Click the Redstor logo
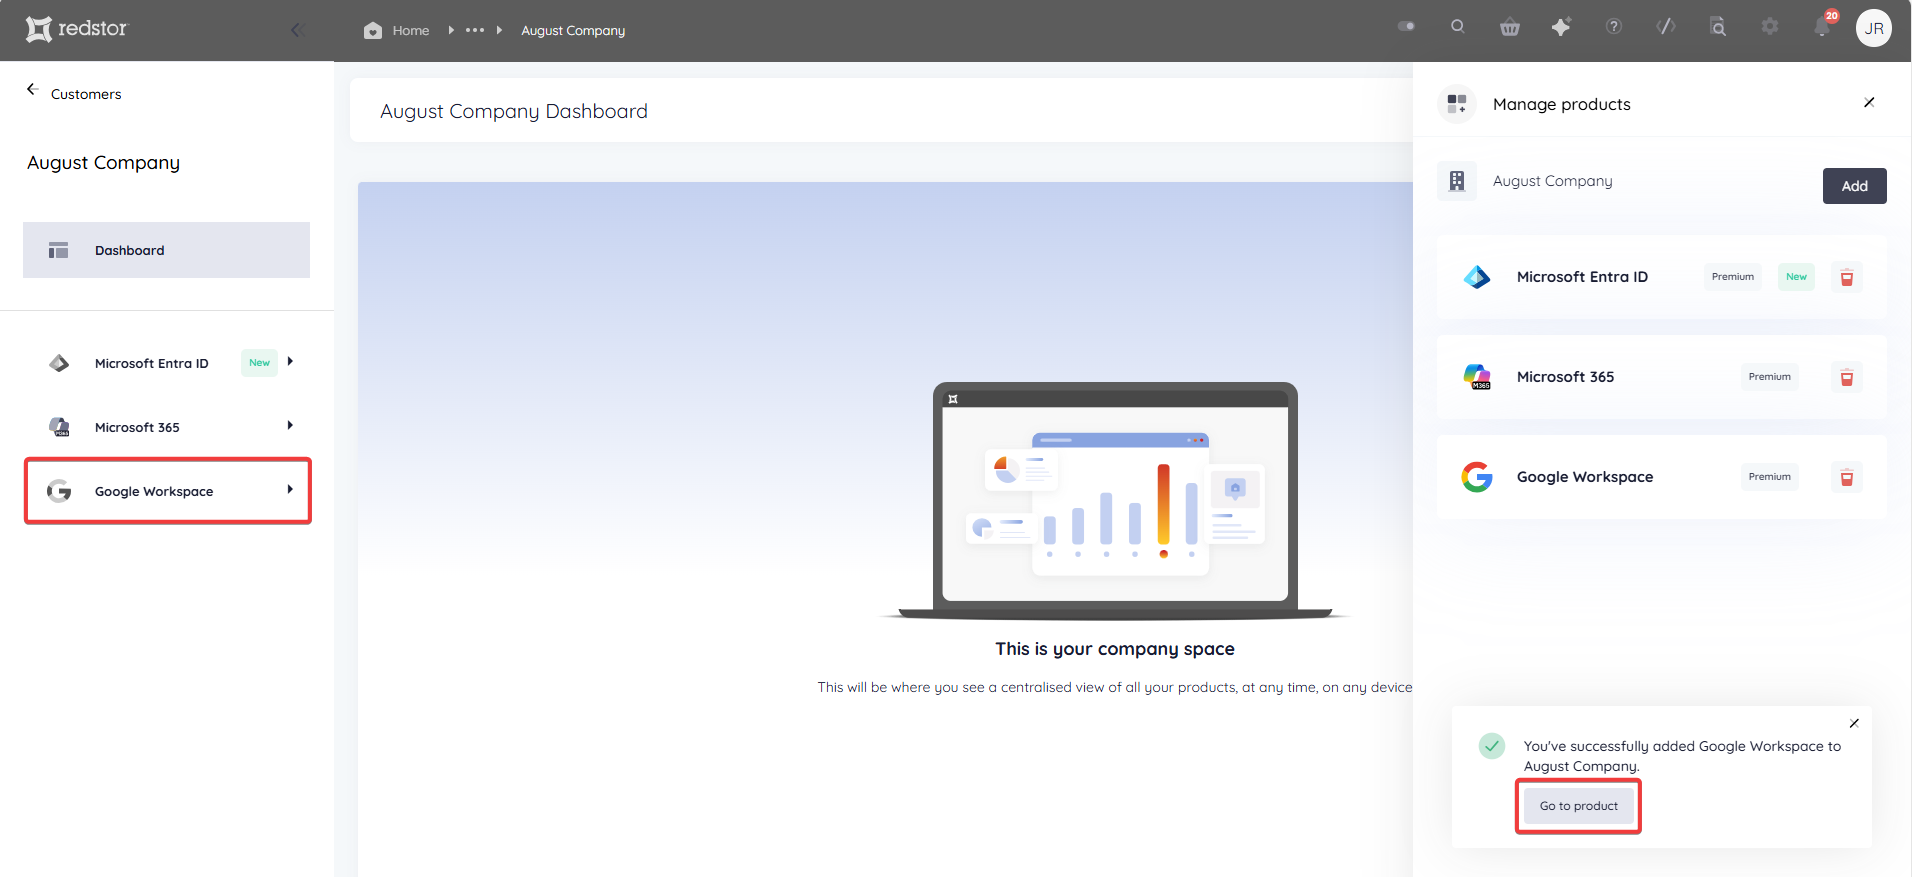 point(77,29)
